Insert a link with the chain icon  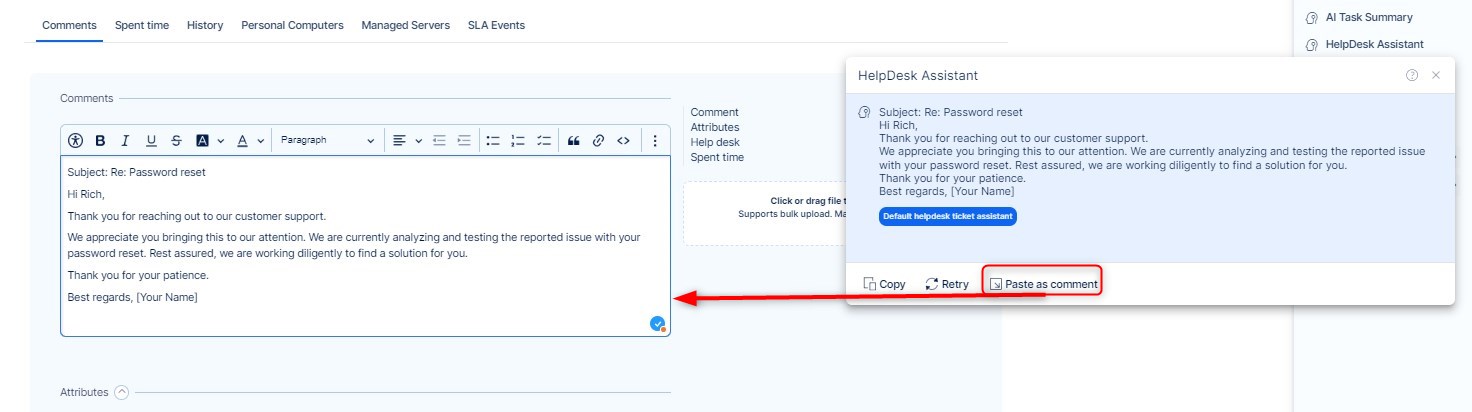click(598, 141)
